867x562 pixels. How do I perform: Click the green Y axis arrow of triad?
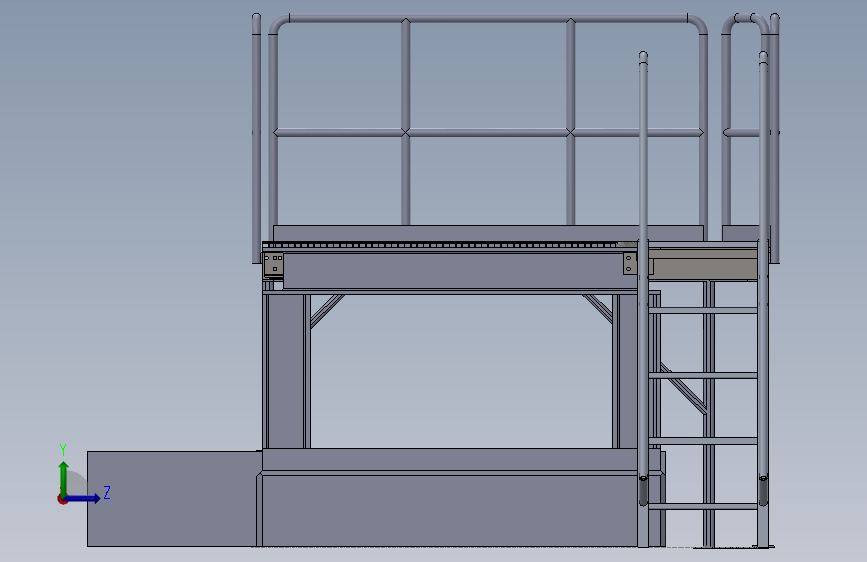64,477
